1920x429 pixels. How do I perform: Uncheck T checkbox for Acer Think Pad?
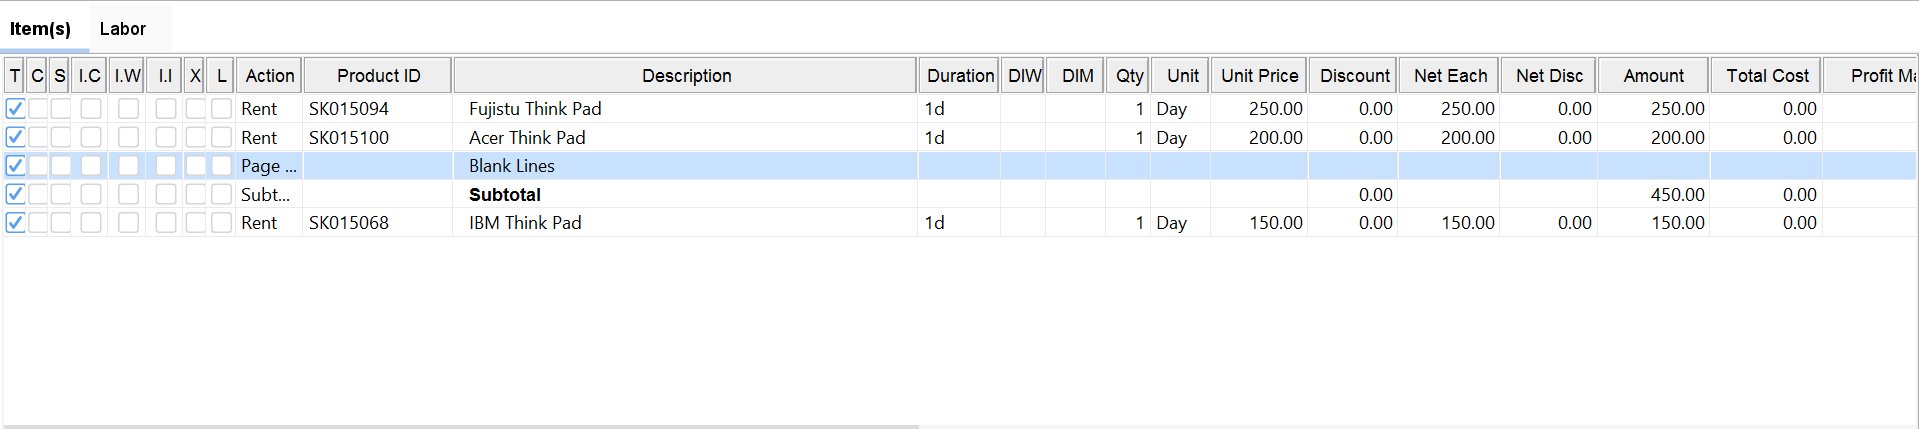(x=15, y=137)
